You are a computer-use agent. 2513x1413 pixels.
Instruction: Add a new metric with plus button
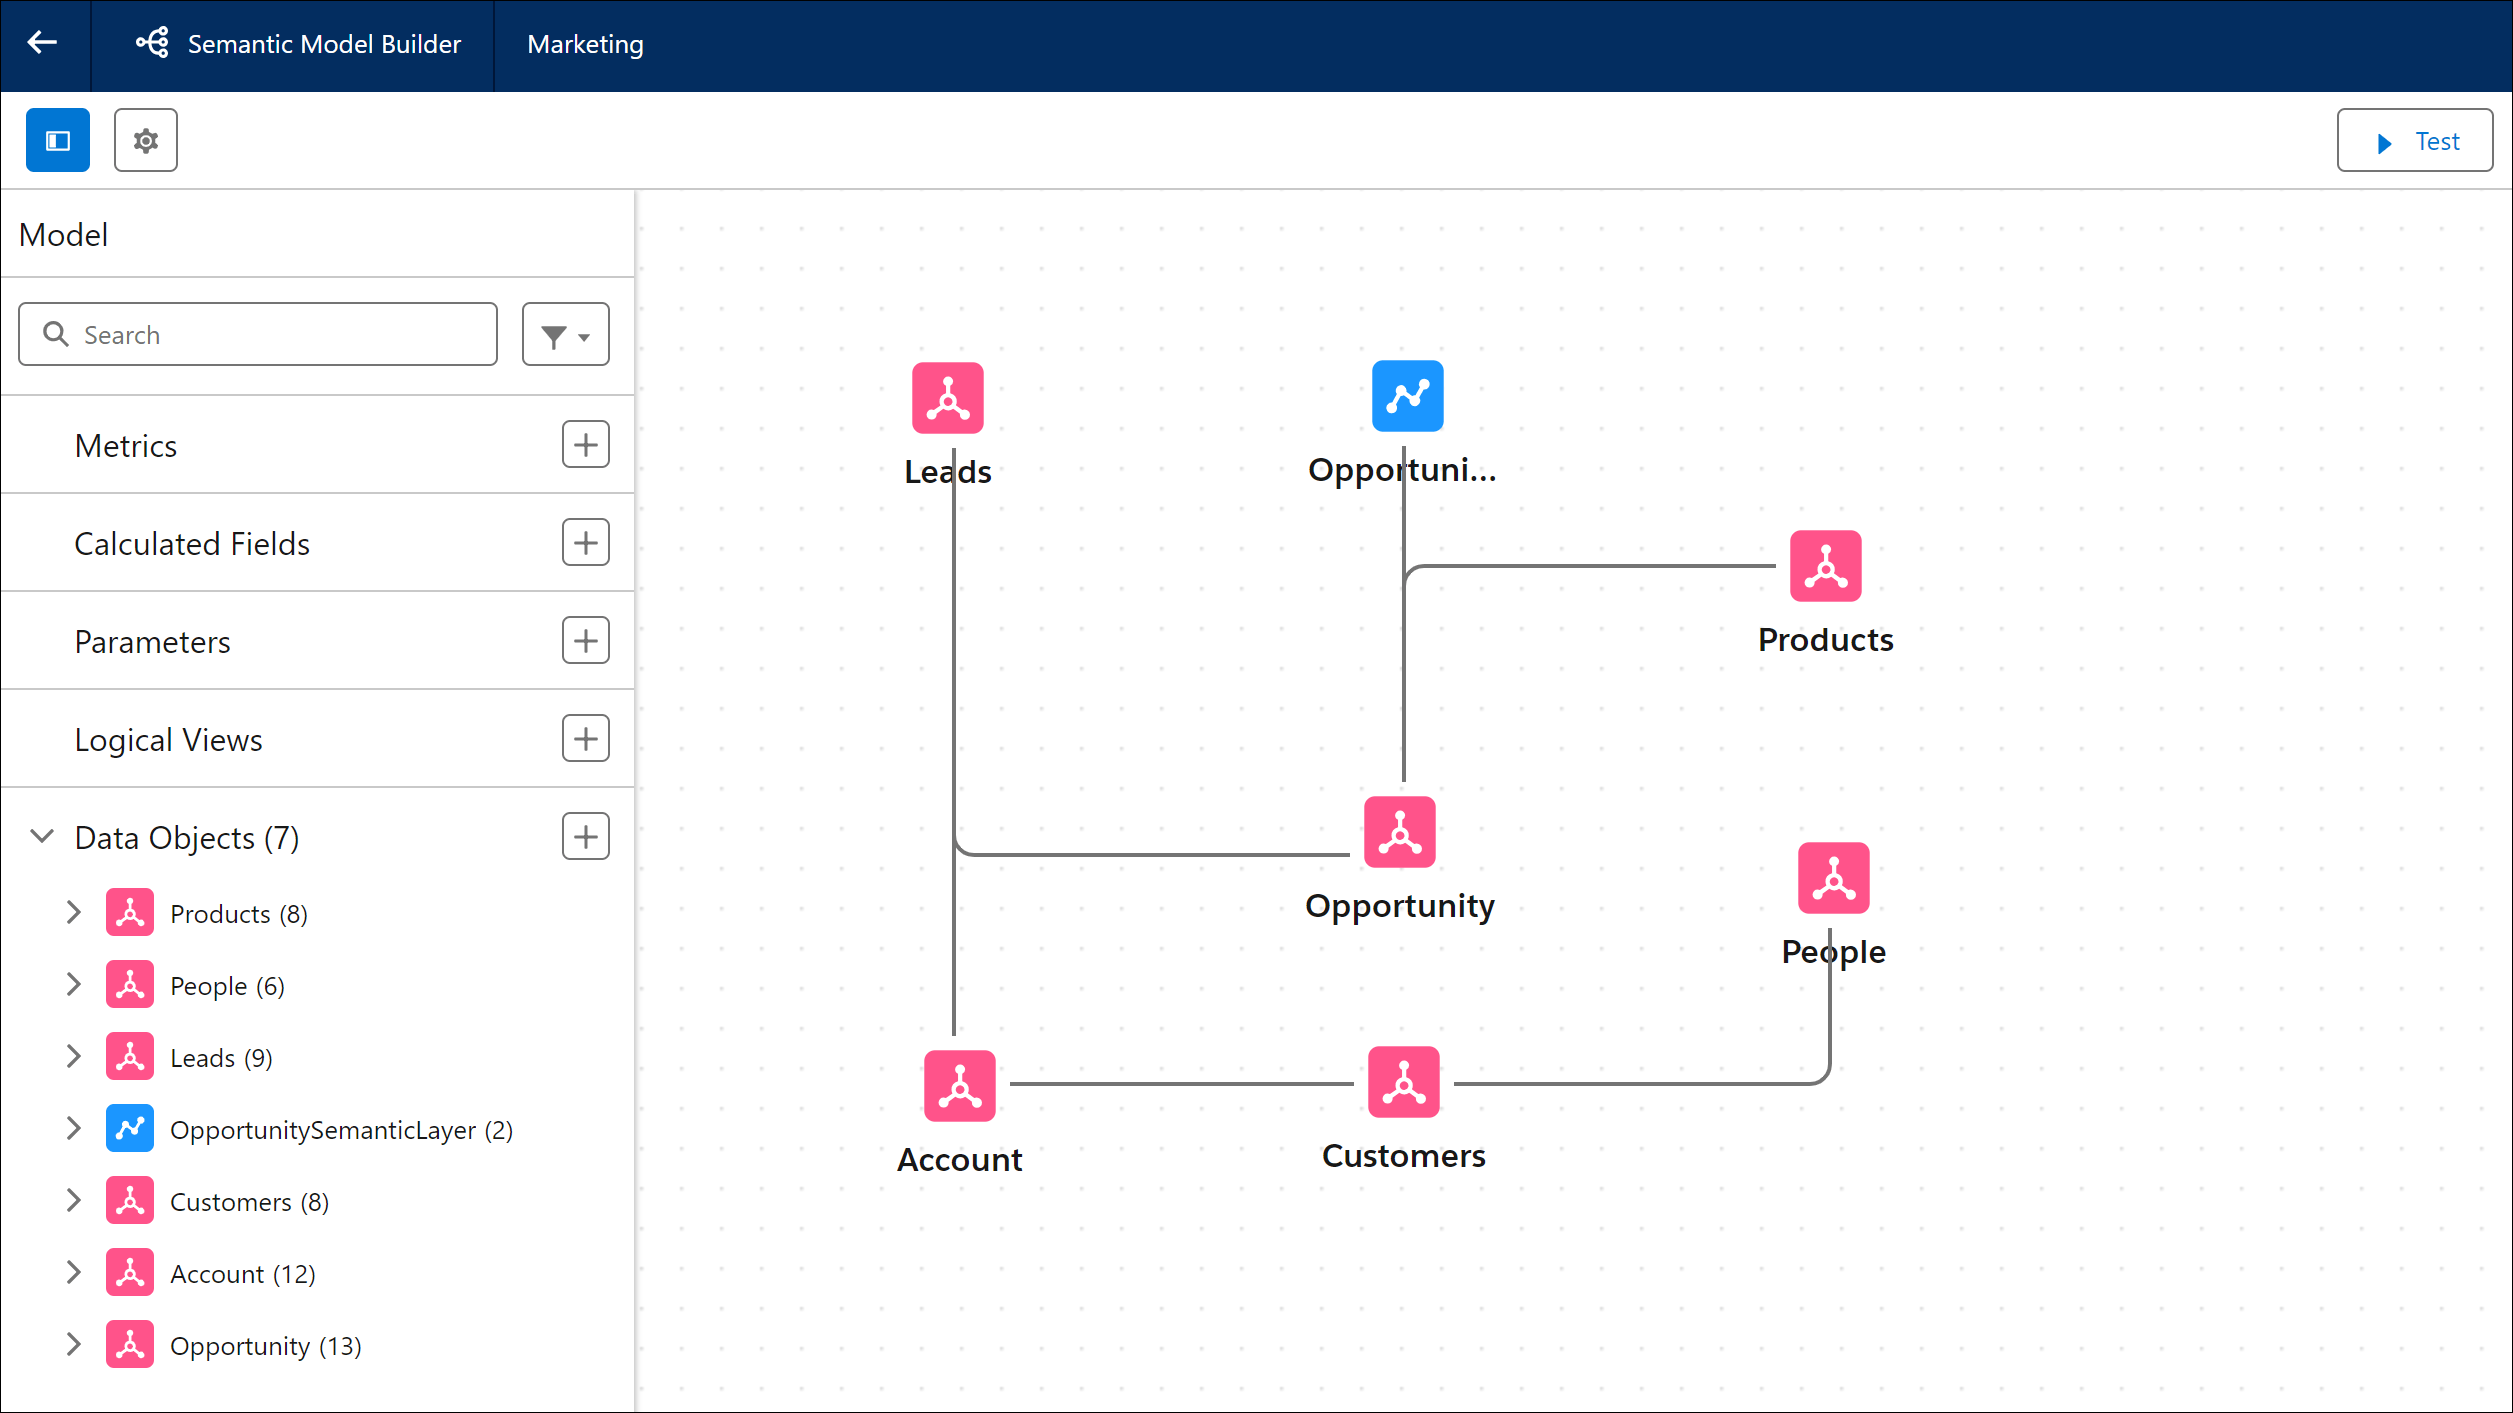tap(586, 445)
